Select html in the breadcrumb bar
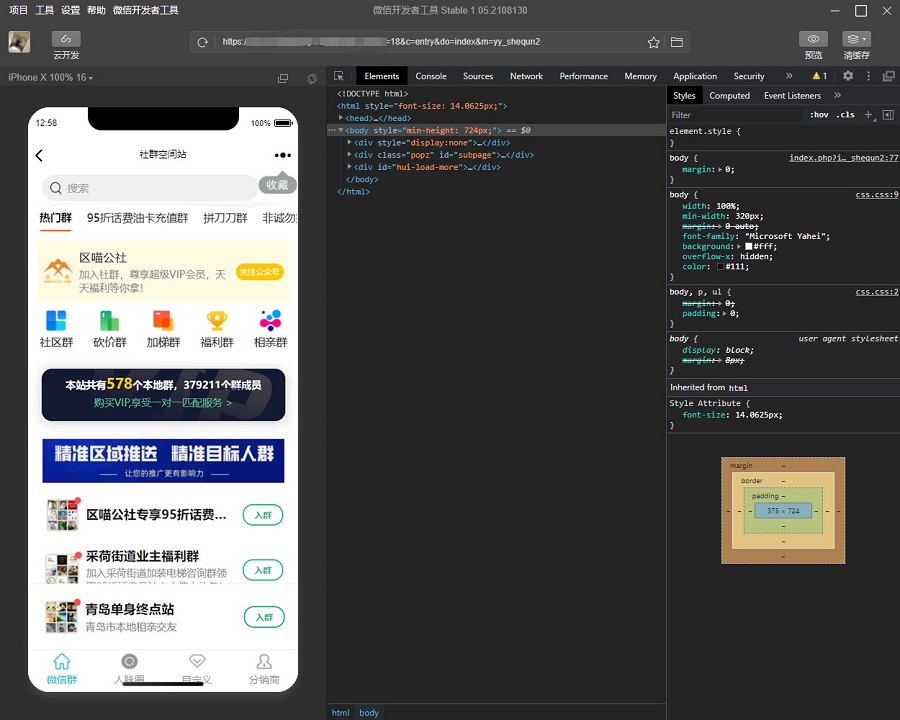The image size is (900, 720). click(x=340, y=713)
